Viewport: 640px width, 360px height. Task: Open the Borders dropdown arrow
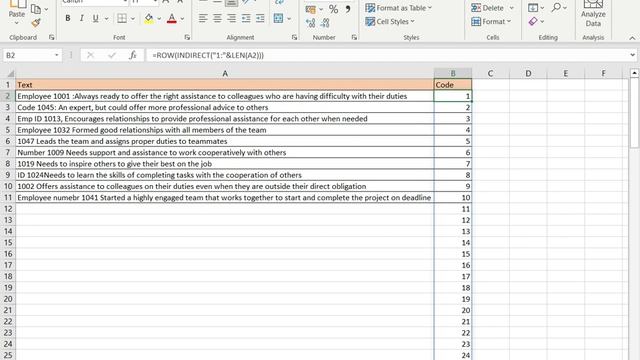point(133,18)
